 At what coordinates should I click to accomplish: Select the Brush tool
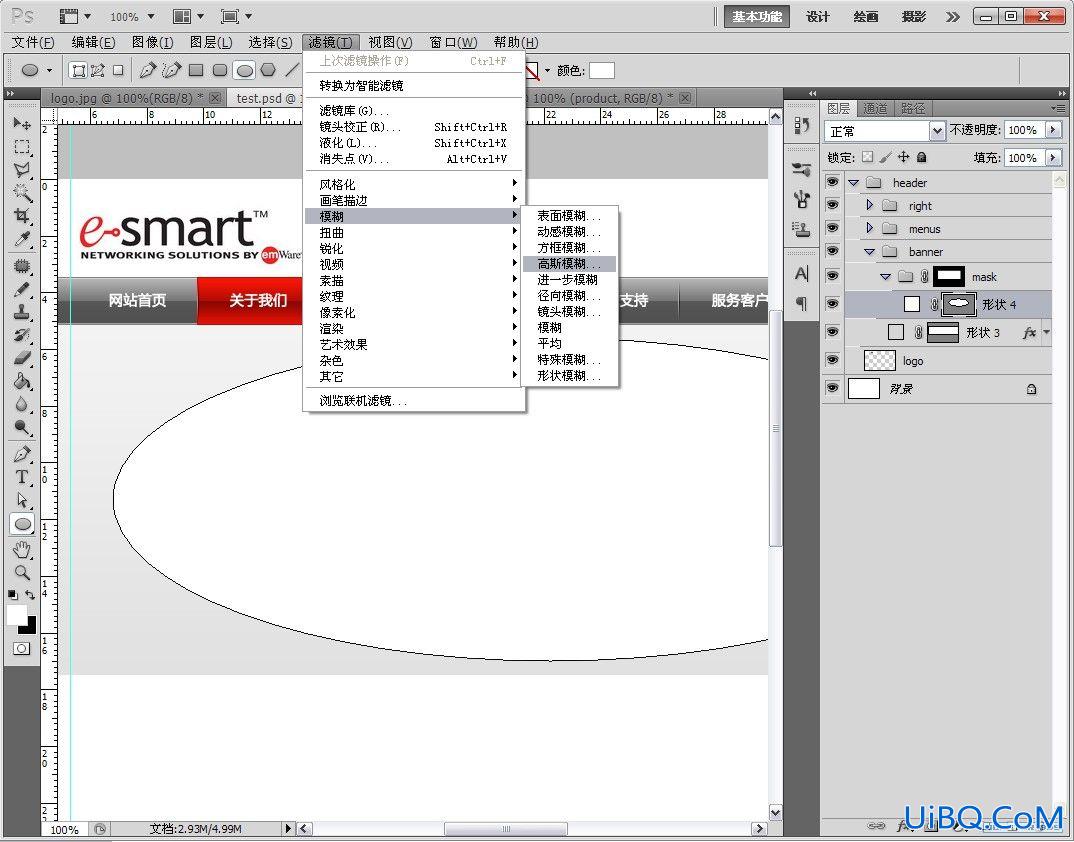22,288
